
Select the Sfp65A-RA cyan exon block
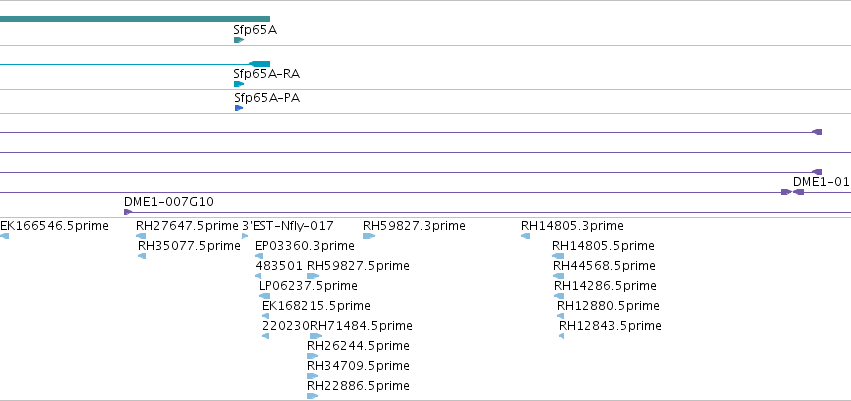(259, 64)
